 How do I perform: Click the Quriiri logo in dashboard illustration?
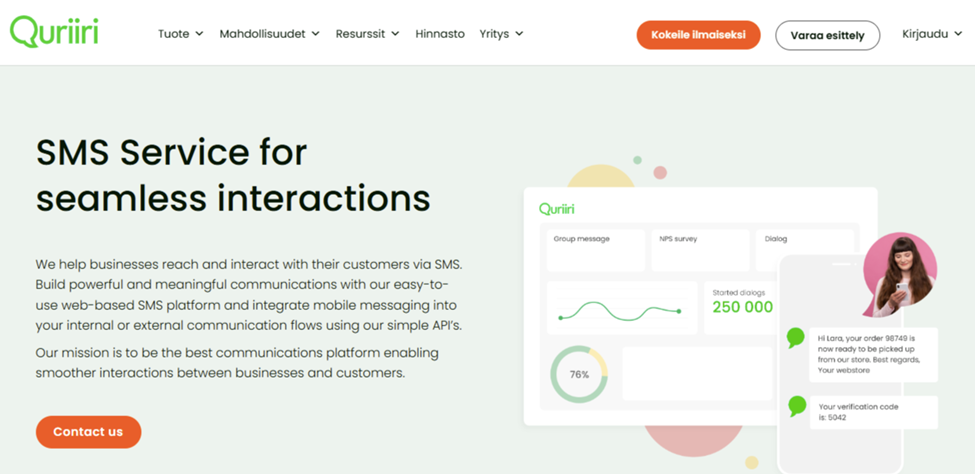coord(557,209)
